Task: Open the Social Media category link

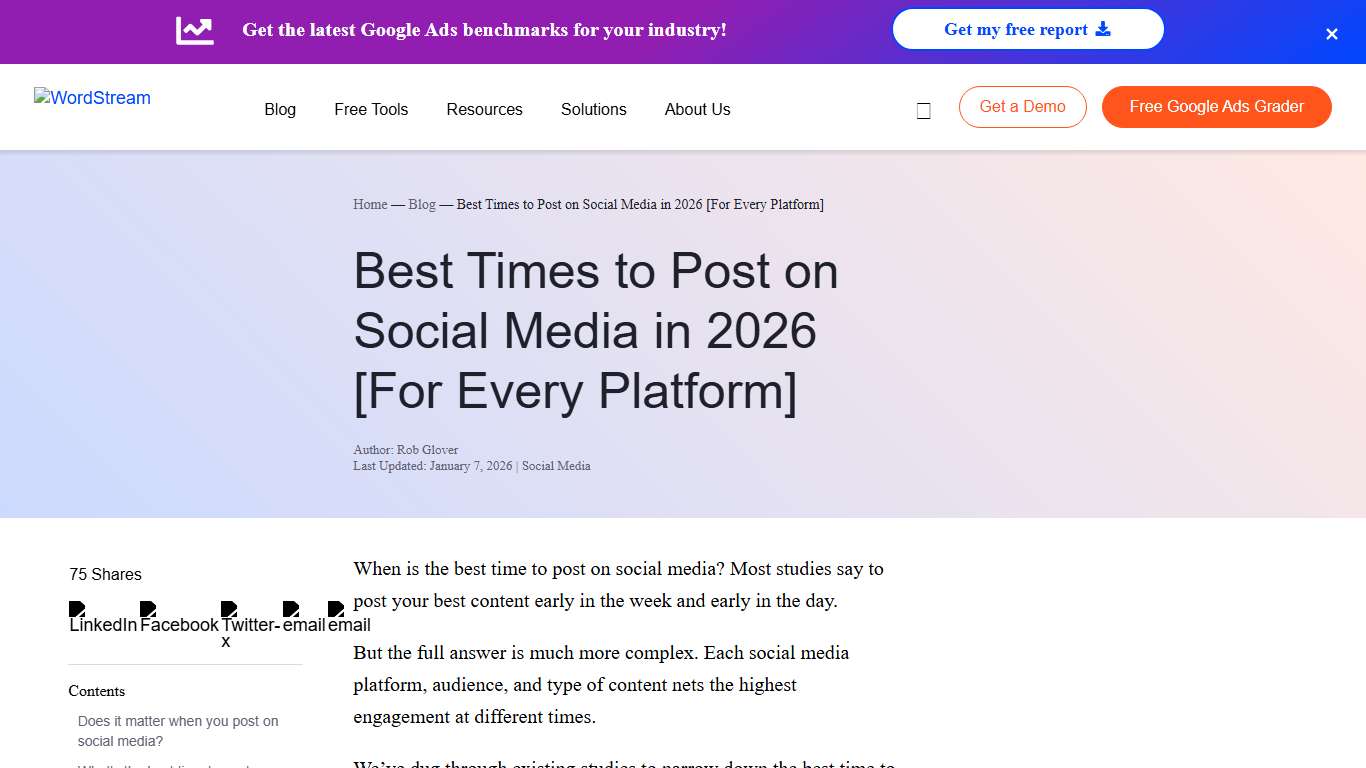Action: point(556,465)
